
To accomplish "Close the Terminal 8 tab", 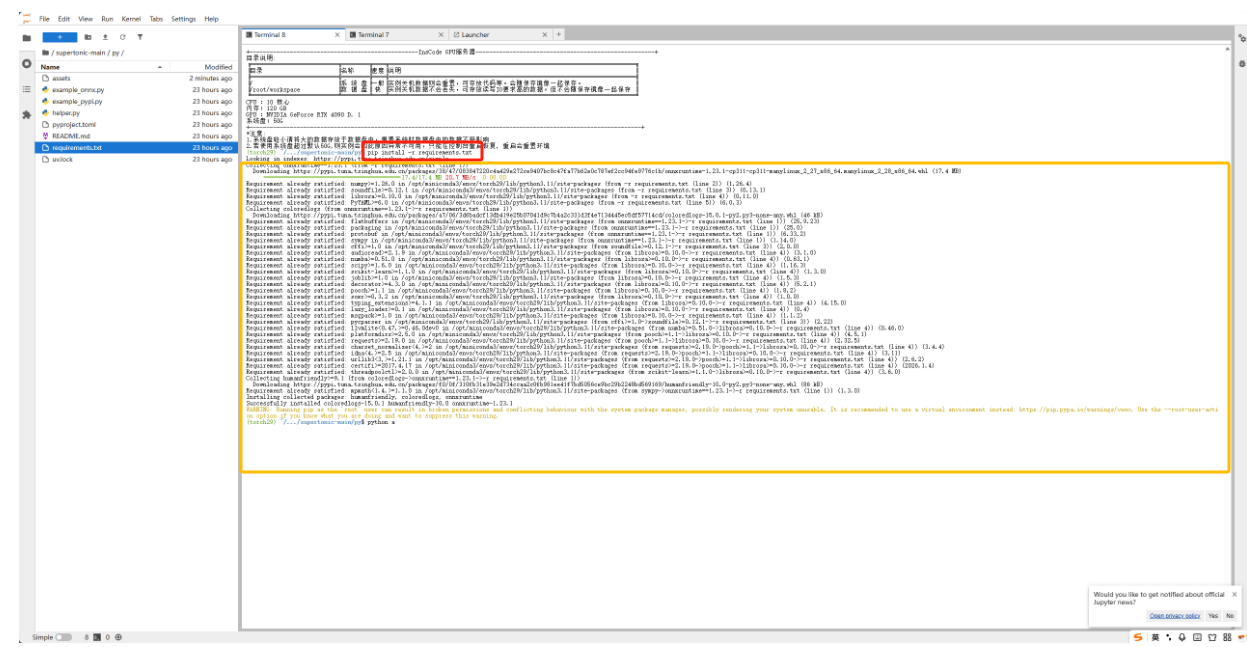I will tap(338, 34).
